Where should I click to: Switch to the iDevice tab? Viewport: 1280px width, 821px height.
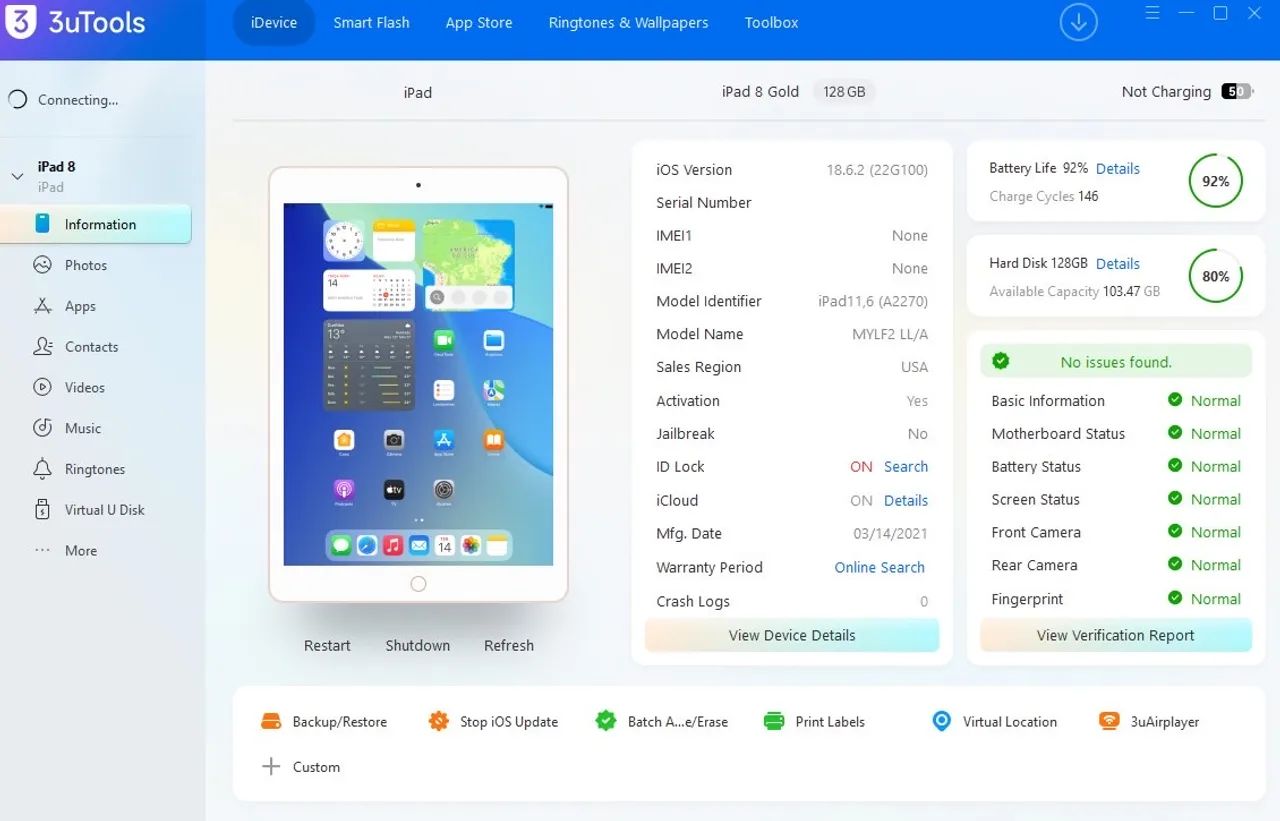click(274, 22)
